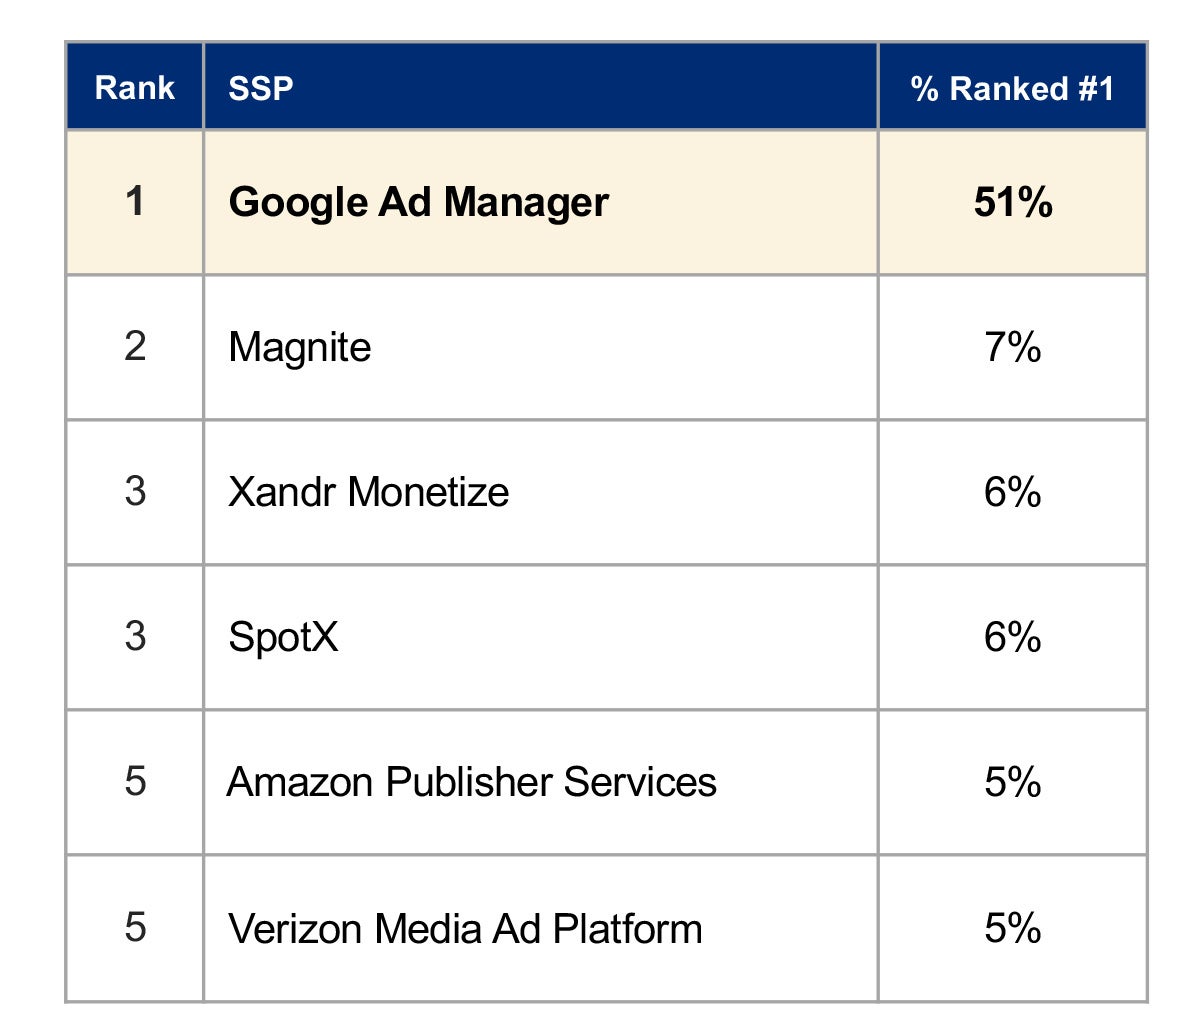
Task: Click the 5% value for Amazon Publisher Services
Action: (x=1012, y=782)
